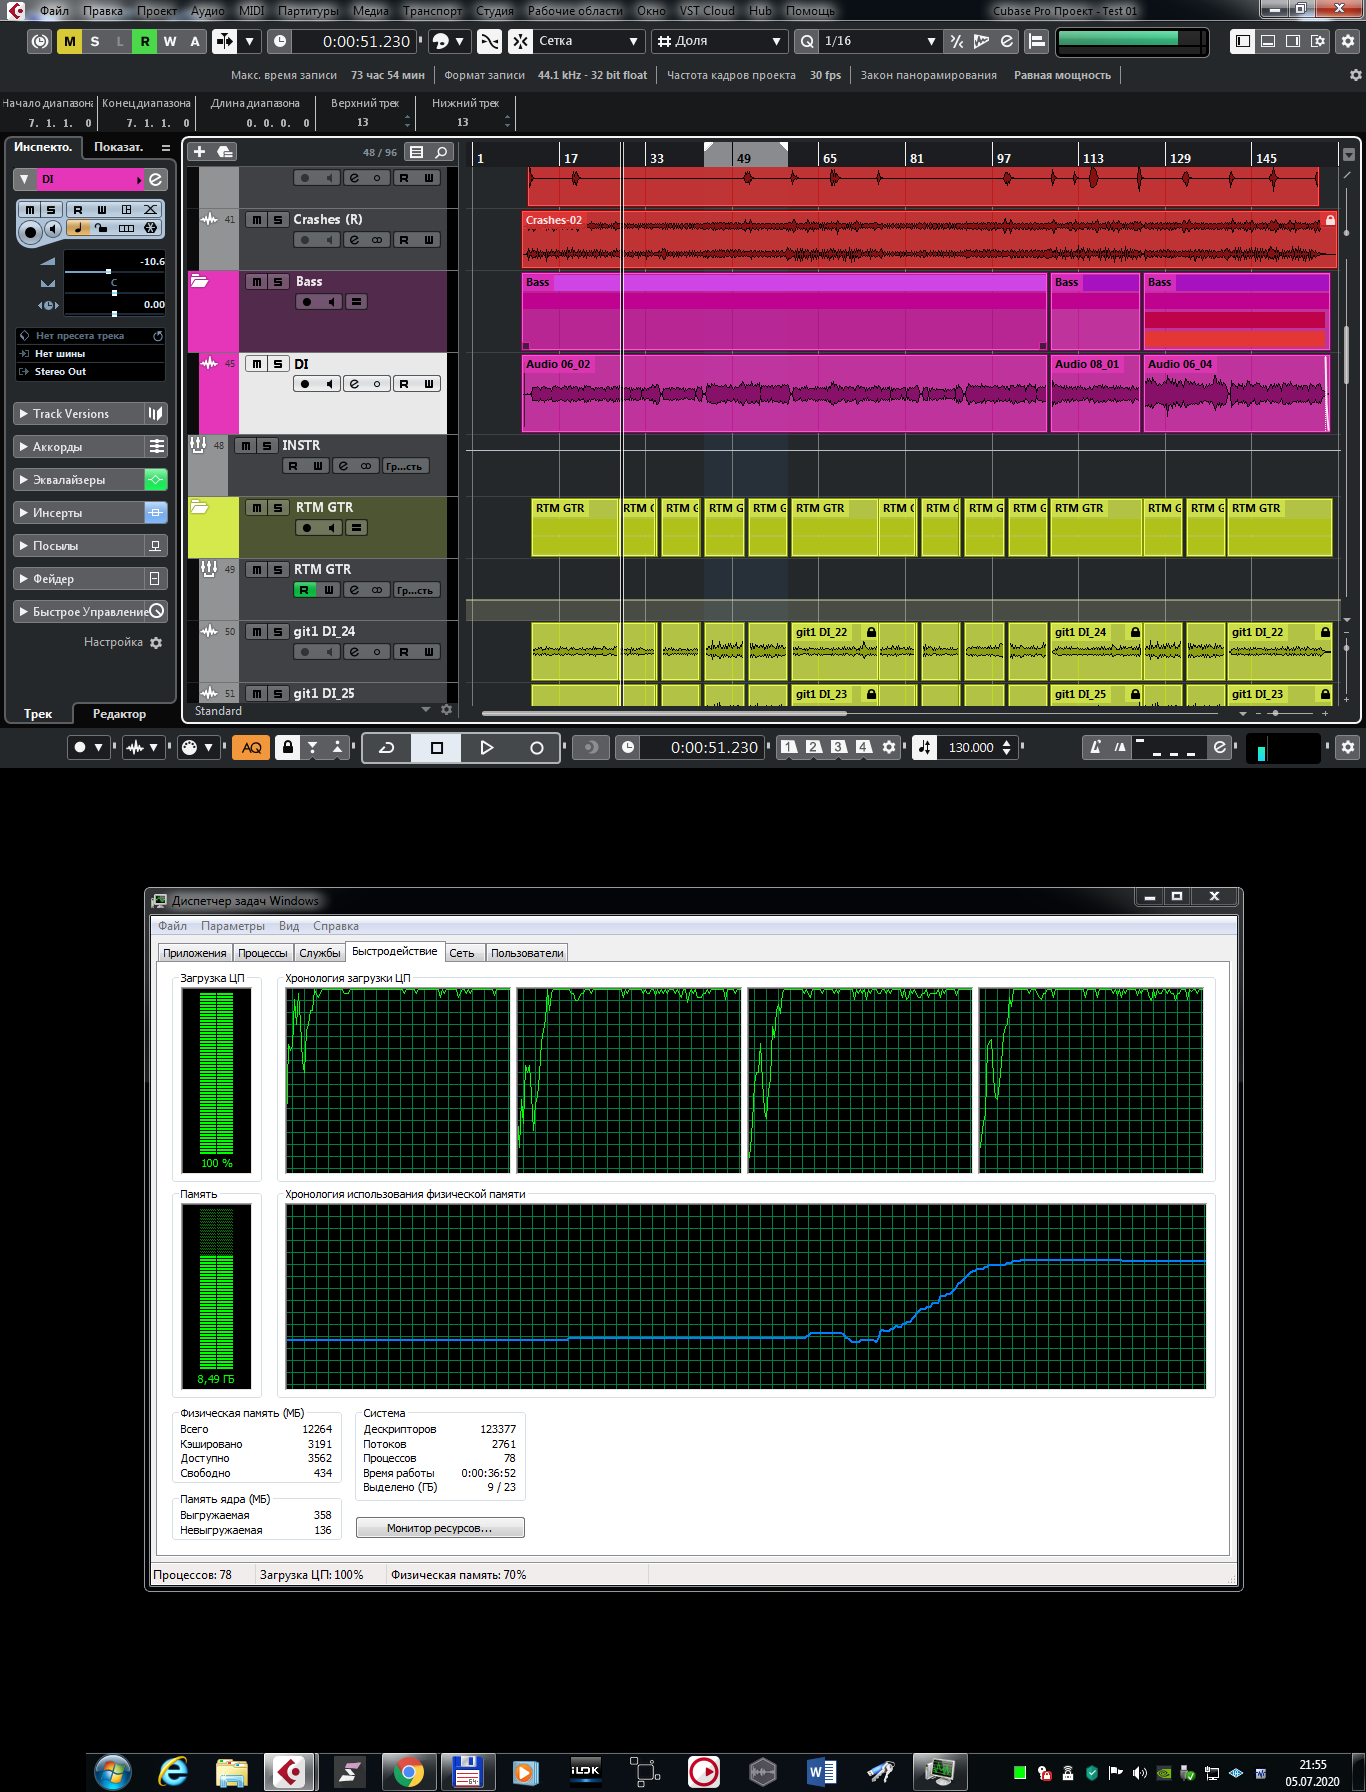
Task: Open Chrome from the Windows taskbar
Action: pos(408,1773)
